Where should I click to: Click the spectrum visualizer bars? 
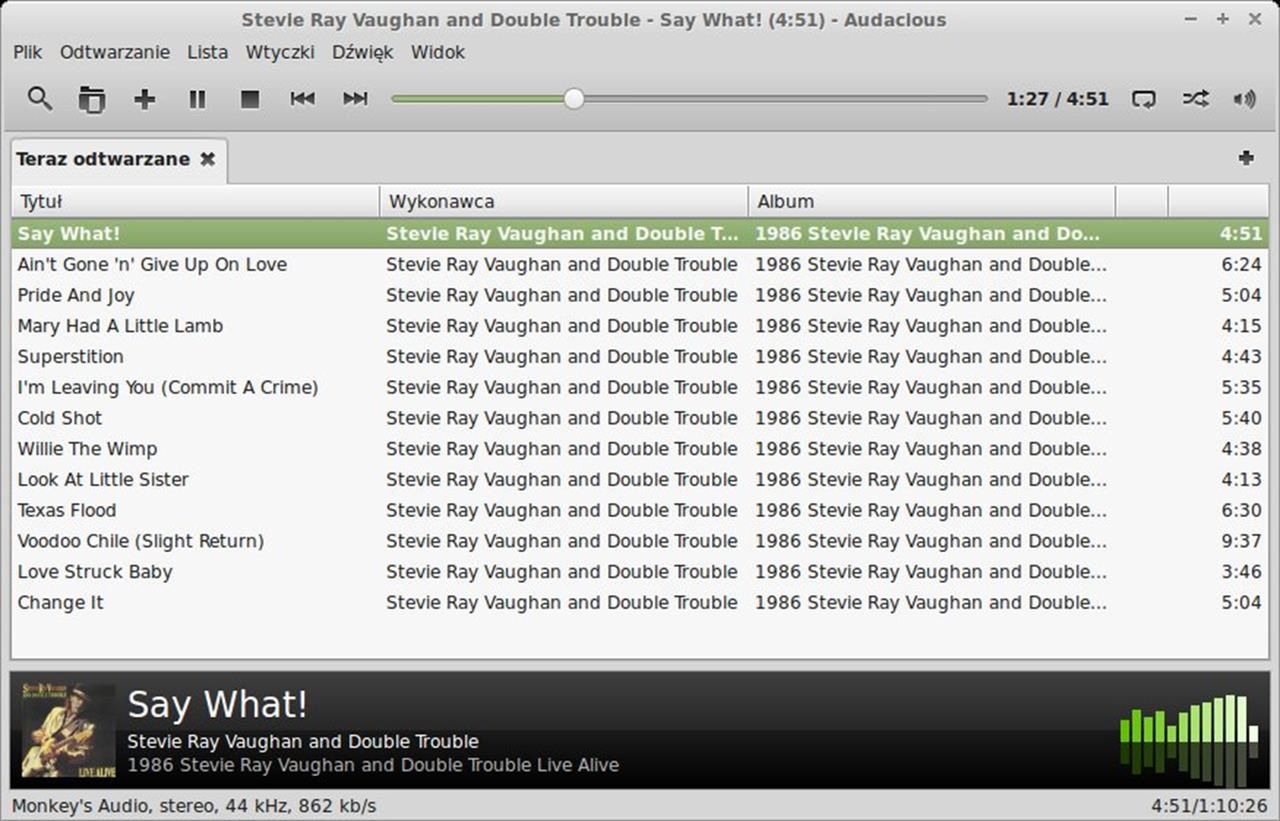click(x=1189, y=740)
